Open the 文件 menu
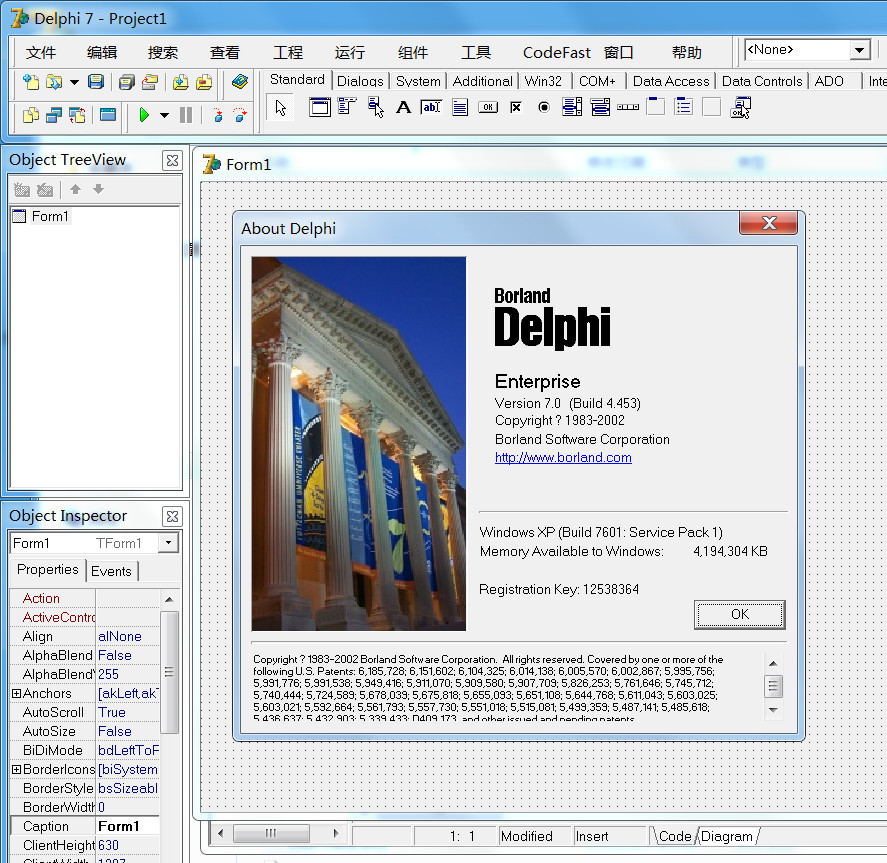Screen dimensions: 887x863 [41, 53]
